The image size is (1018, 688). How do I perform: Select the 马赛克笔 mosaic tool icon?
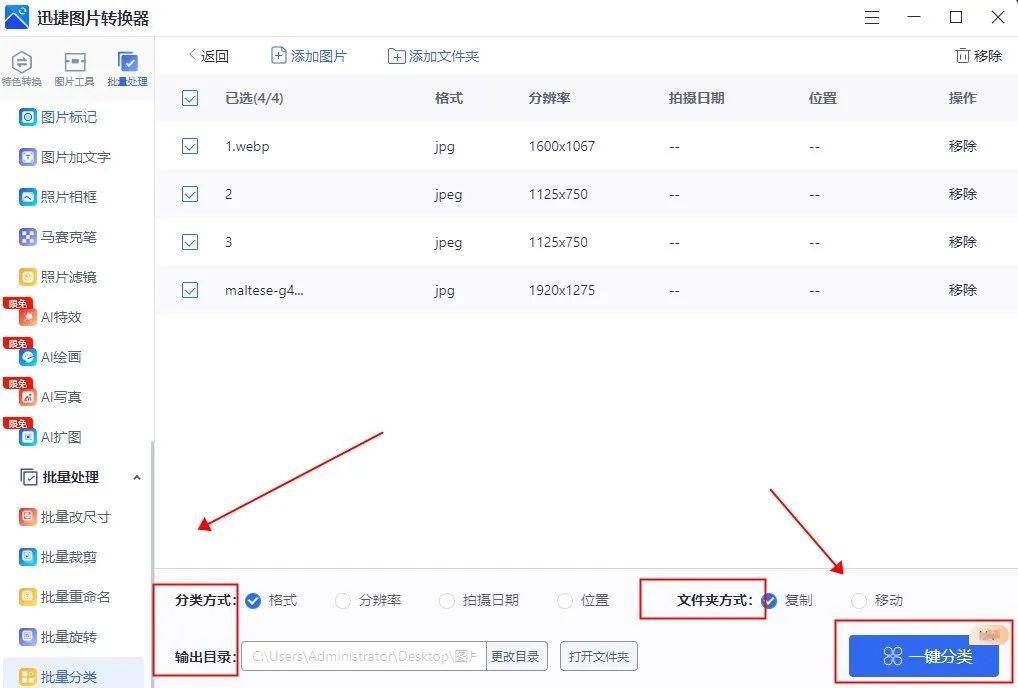(28, 237)
